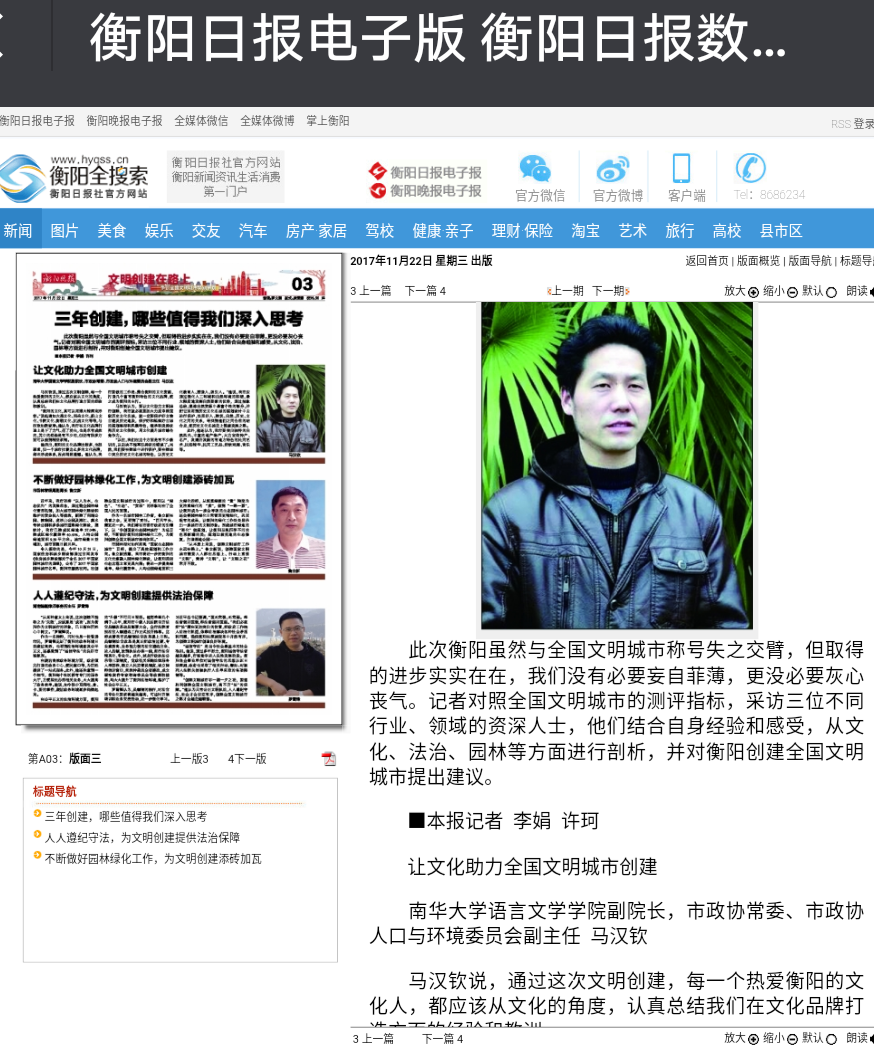This screenshot has height=1058, width=874.
Task: Click orange bullet beside 三年创建 headline
Action: [x=38, y=815]
